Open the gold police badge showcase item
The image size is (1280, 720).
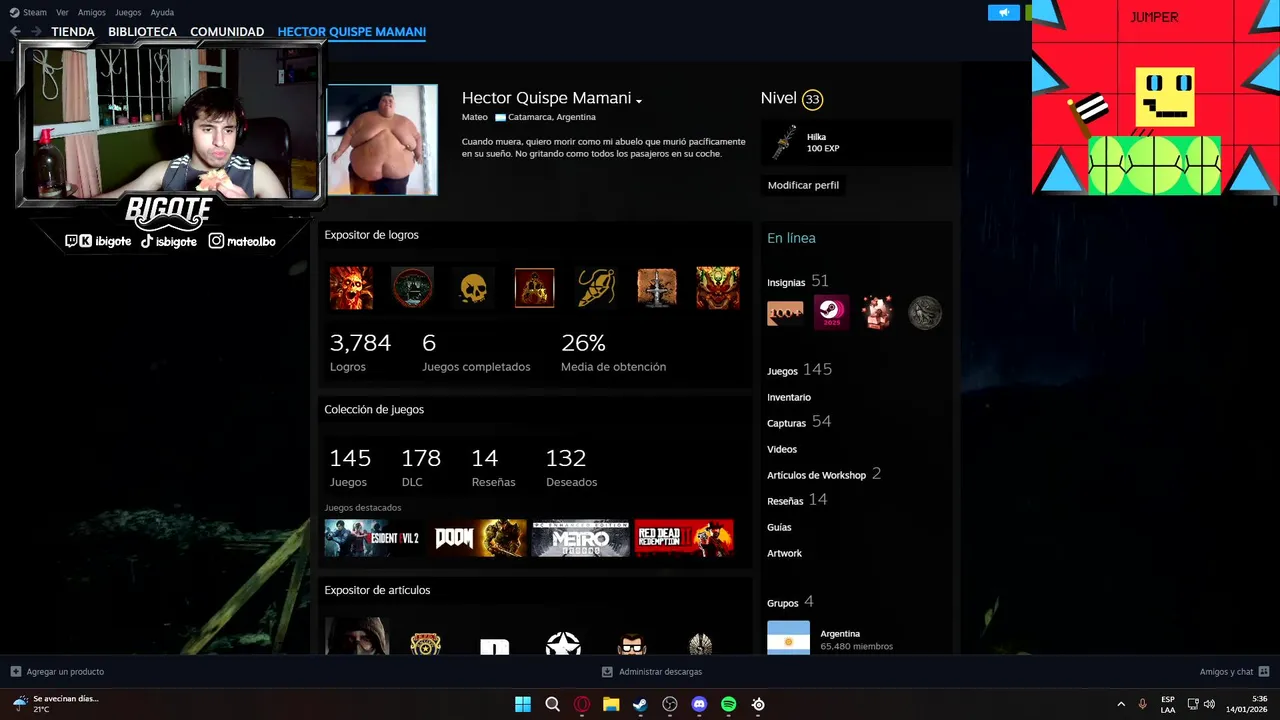pyautogui.click(x=426, y=644)
